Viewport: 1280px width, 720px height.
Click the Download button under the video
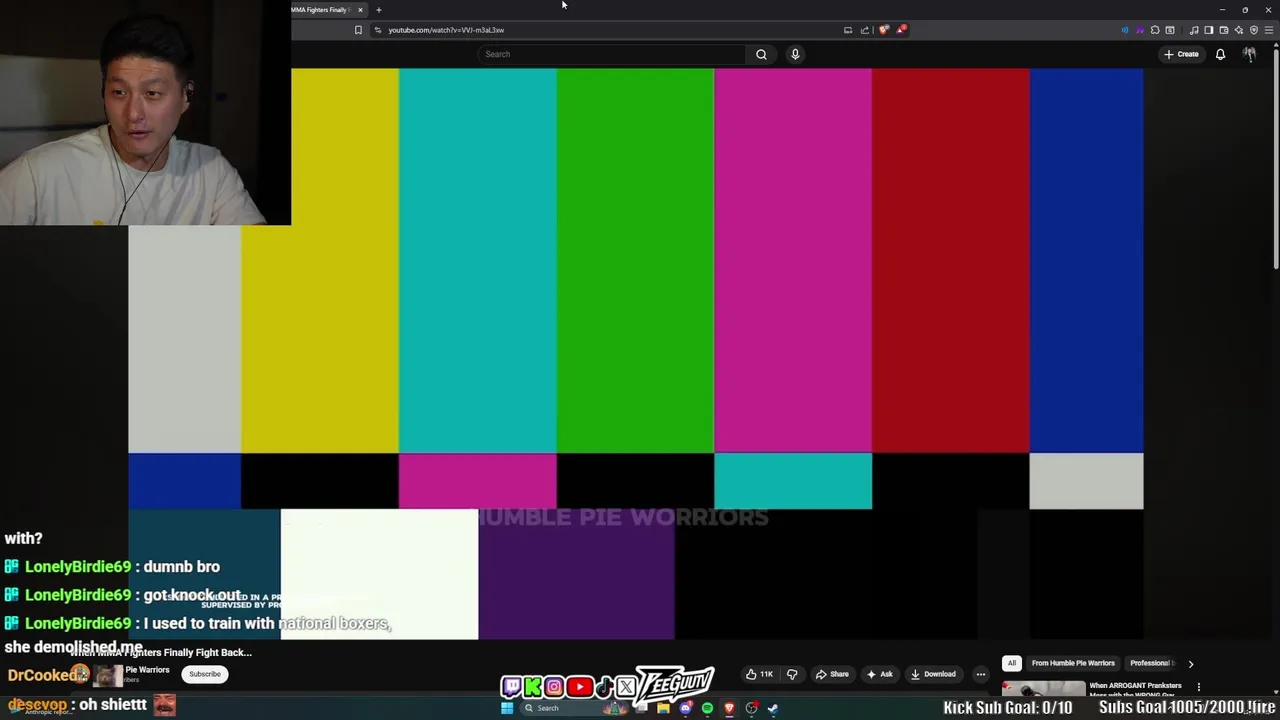[933, 674]
